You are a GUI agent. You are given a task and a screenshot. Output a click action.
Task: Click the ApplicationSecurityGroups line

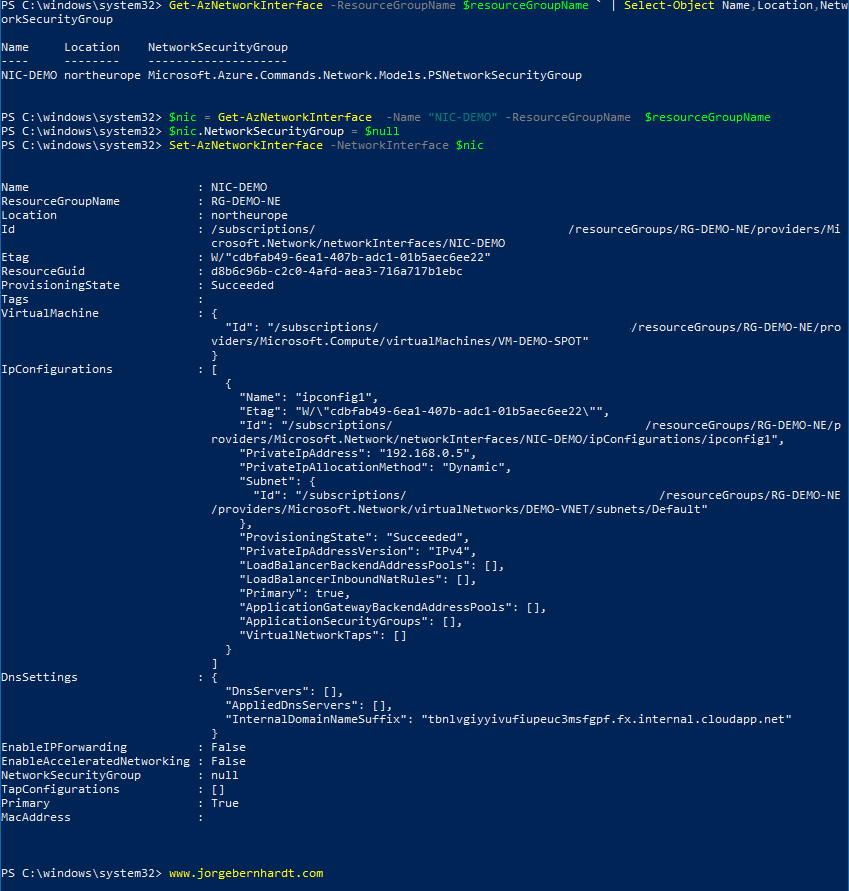click(351, 621)
